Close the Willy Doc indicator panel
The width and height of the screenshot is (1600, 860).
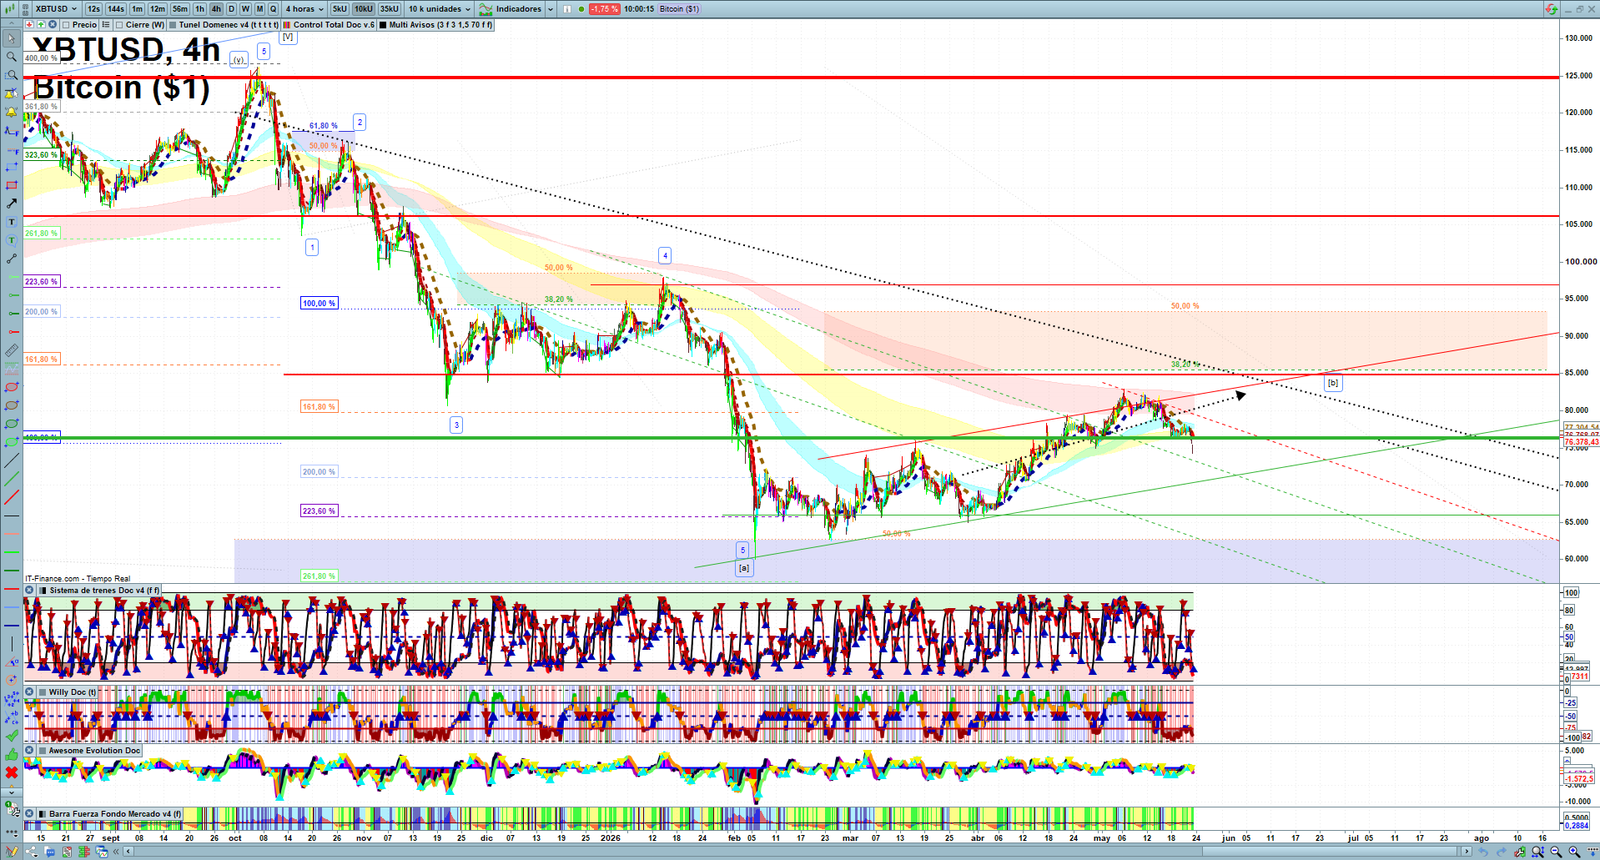pyautogui.click(x=29, y=691)
